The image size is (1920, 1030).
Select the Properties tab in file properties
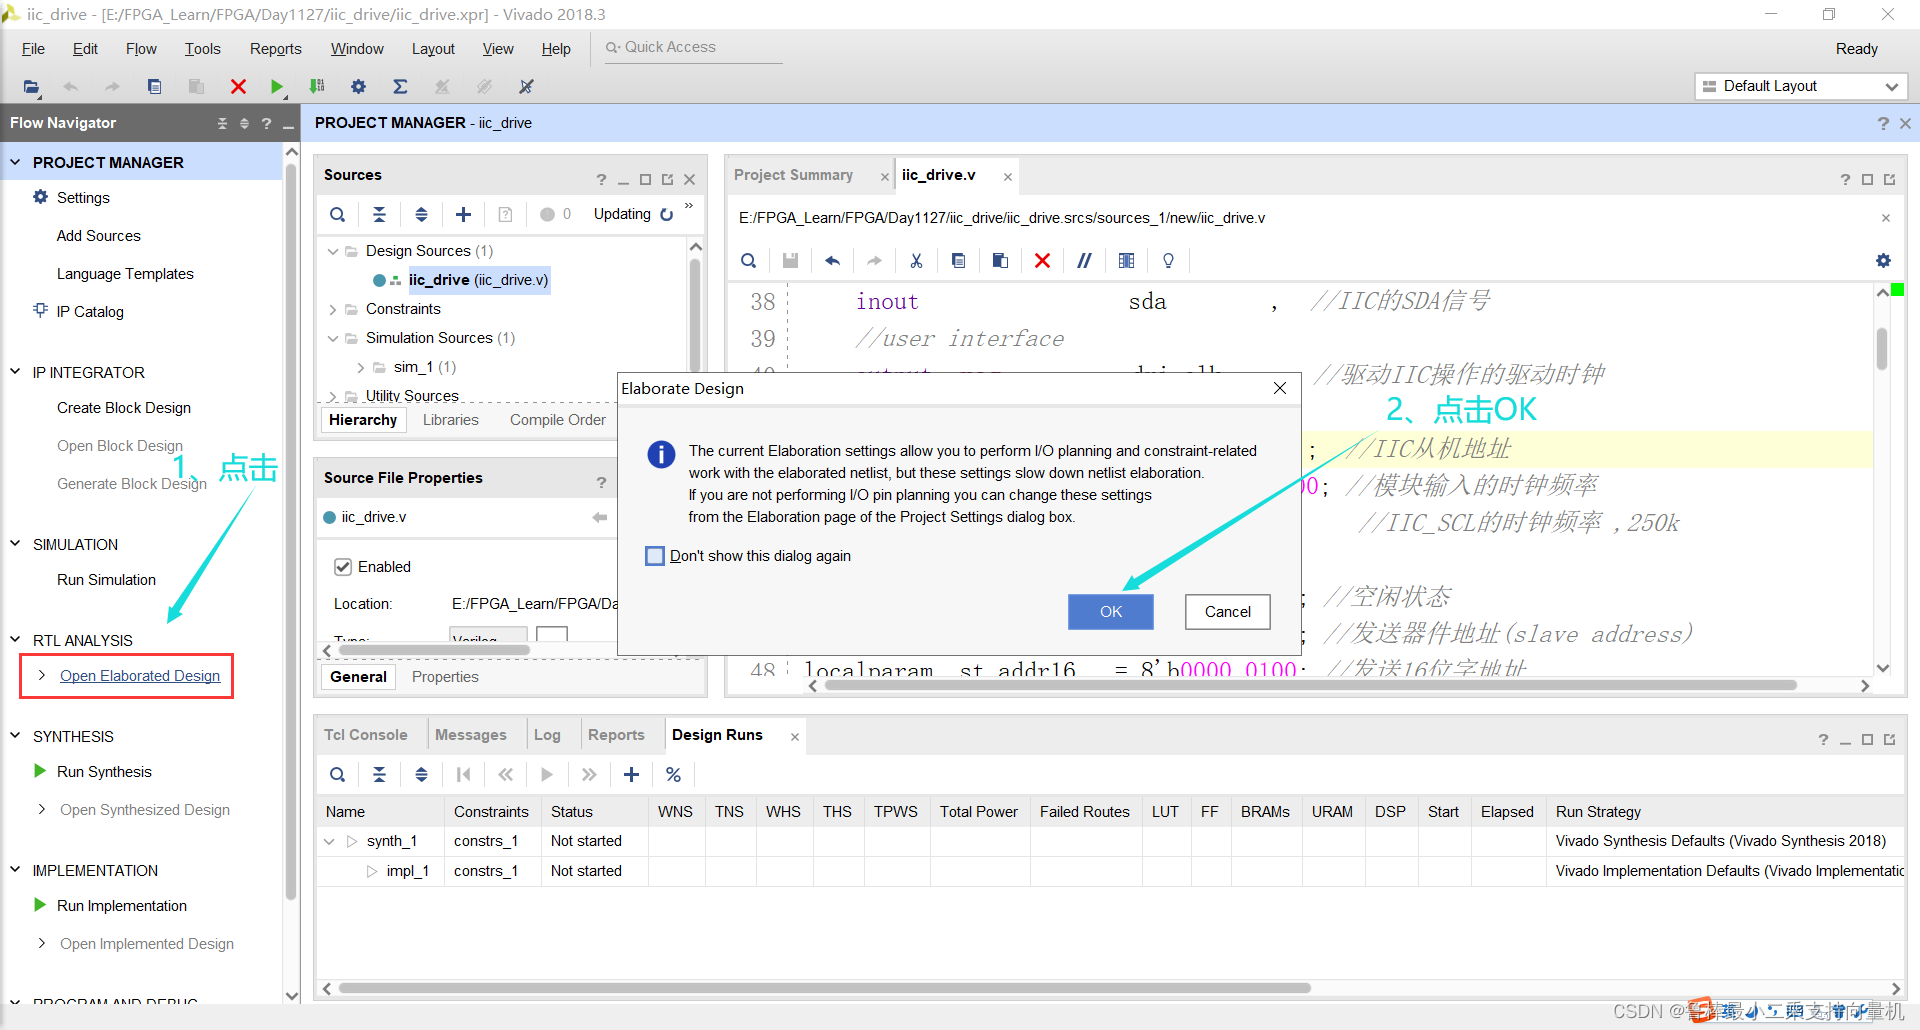click(445, 677)
